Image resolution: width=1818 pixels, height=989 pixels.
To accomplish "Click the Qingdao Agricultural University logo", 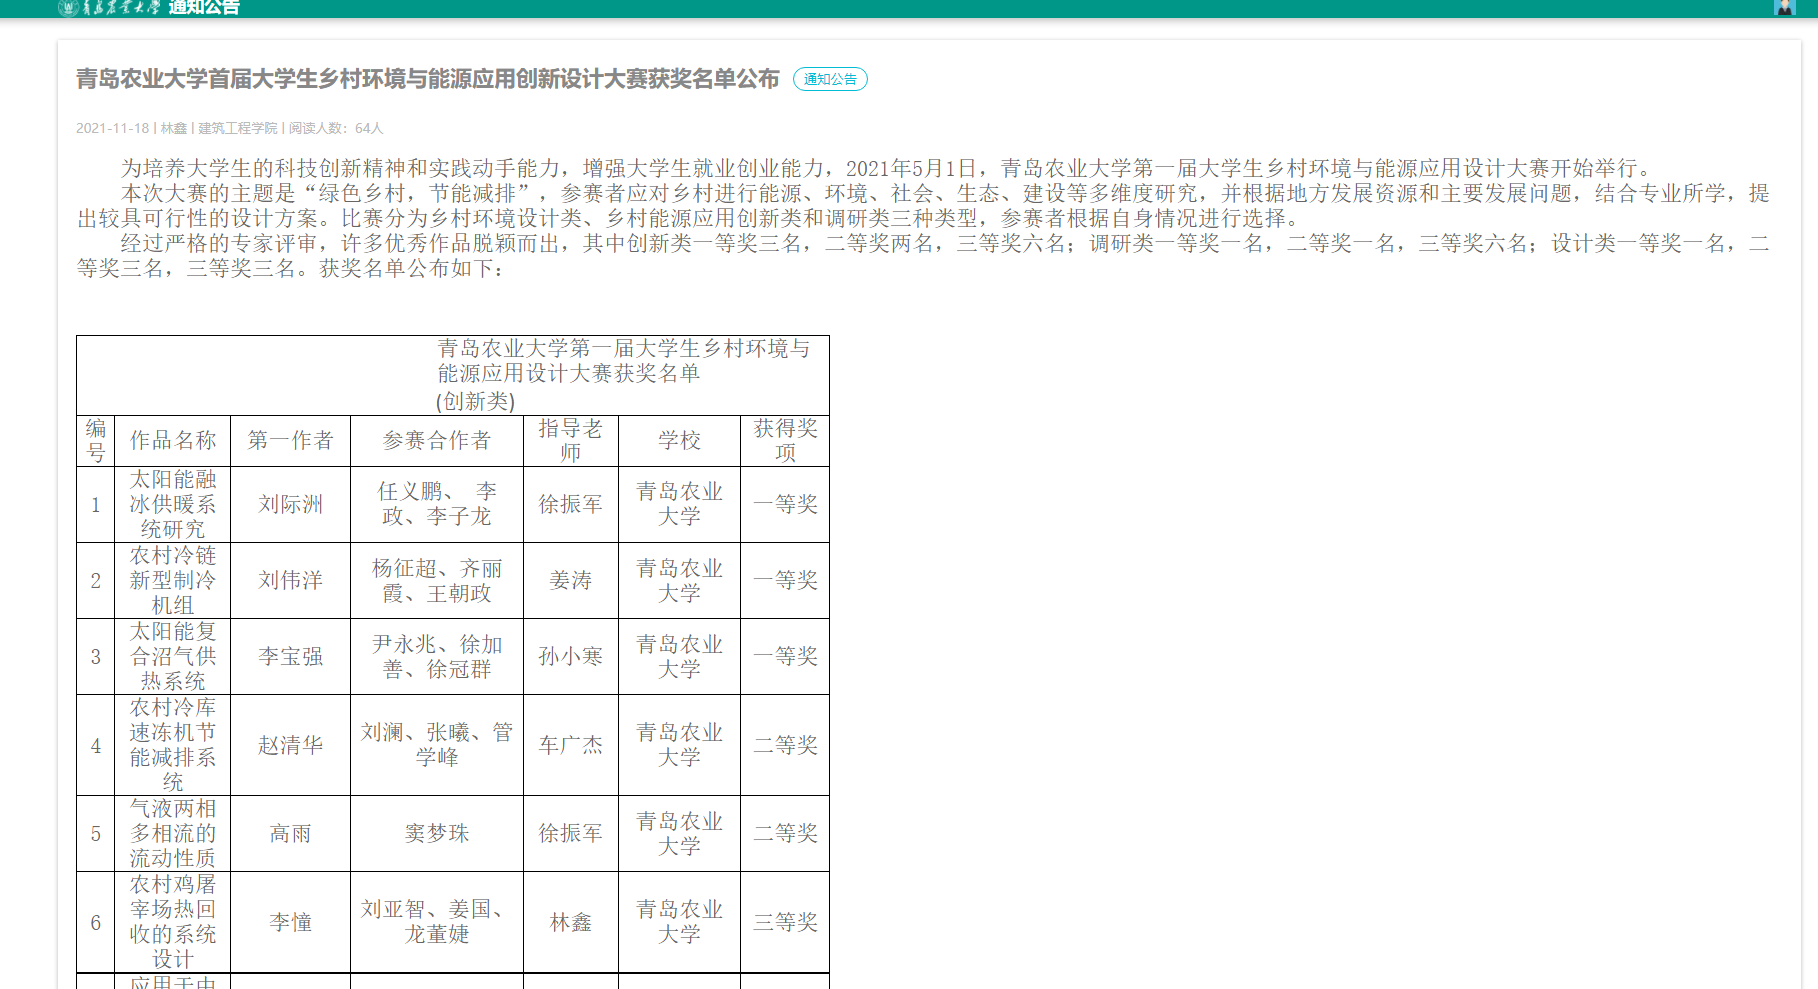I will [x=108, y=8].
